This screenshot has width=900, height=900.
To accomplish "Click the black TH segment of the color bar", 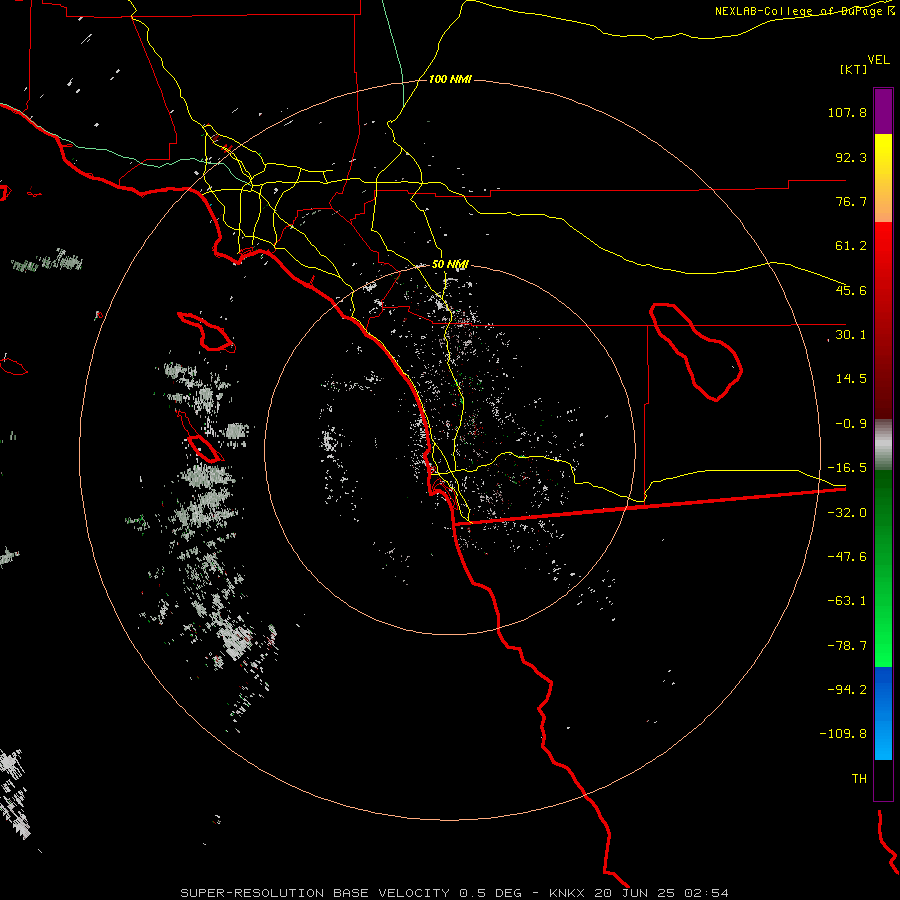I will pos(883,779).
